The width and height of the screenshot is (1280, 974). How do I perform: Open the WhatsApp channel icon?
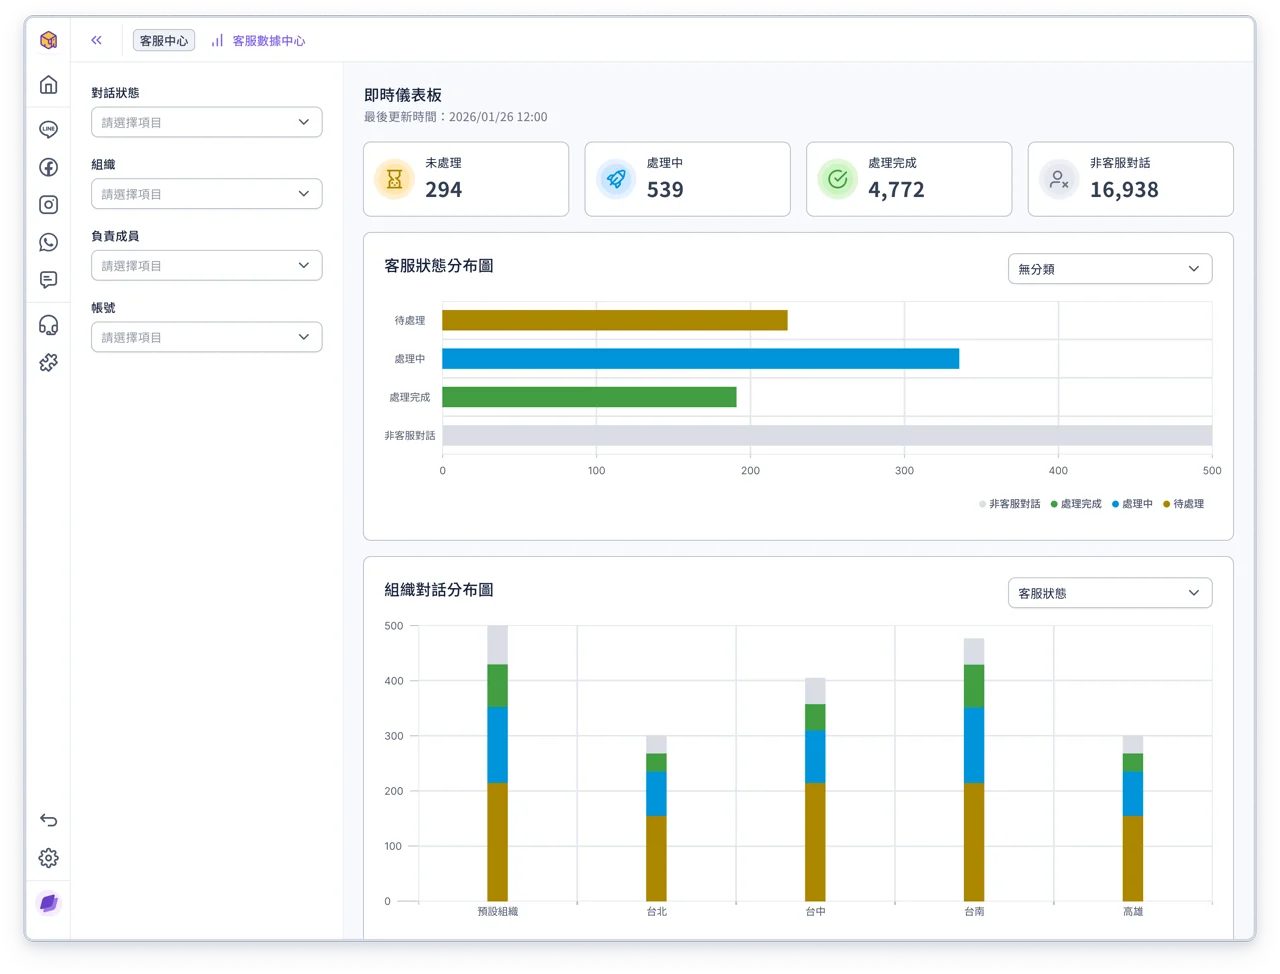pyautogui.click(x=48, y=242)
